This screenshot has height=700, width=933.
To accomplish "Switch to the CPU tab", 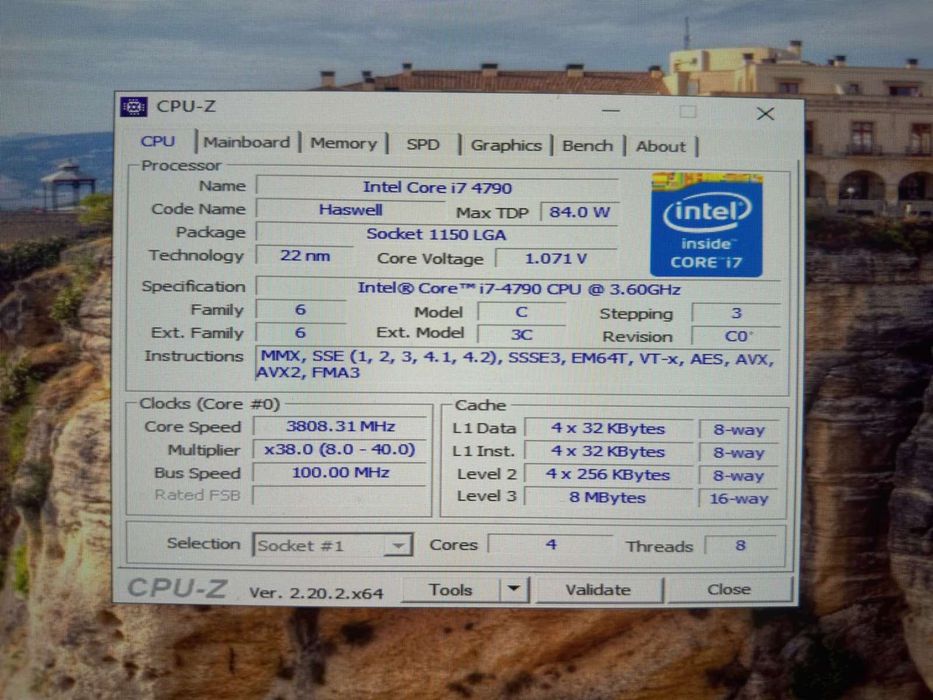I will point(158,142).
